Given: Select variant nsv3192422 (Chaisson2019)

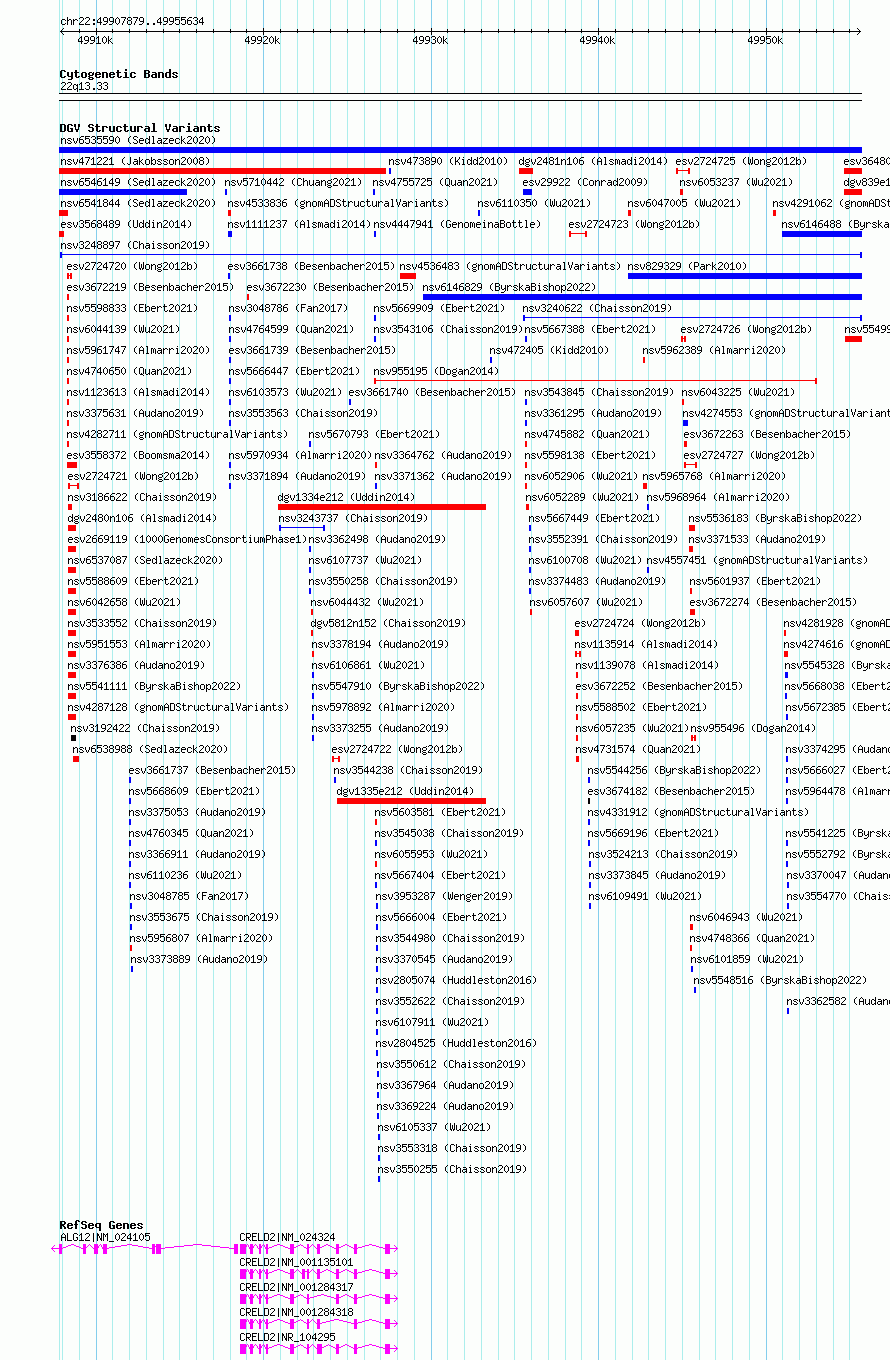Looking at the screenshot, I should pos(146,728).
